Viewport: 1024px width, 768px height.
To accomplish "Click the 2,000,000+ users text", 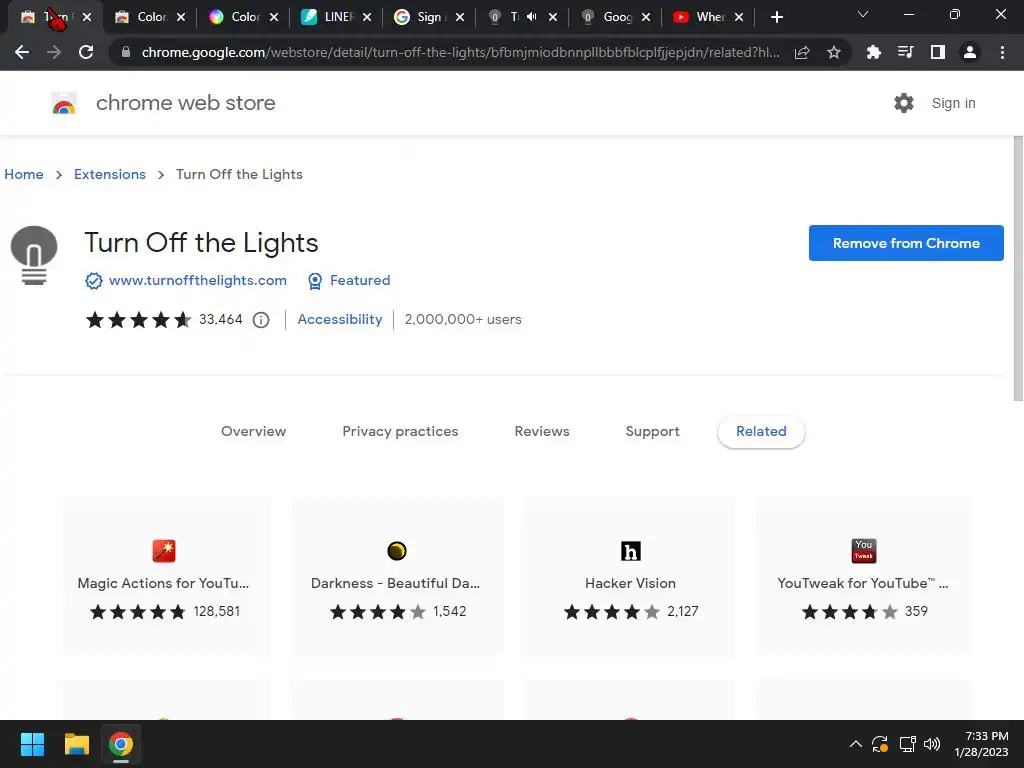I will [x=463, y=319].
